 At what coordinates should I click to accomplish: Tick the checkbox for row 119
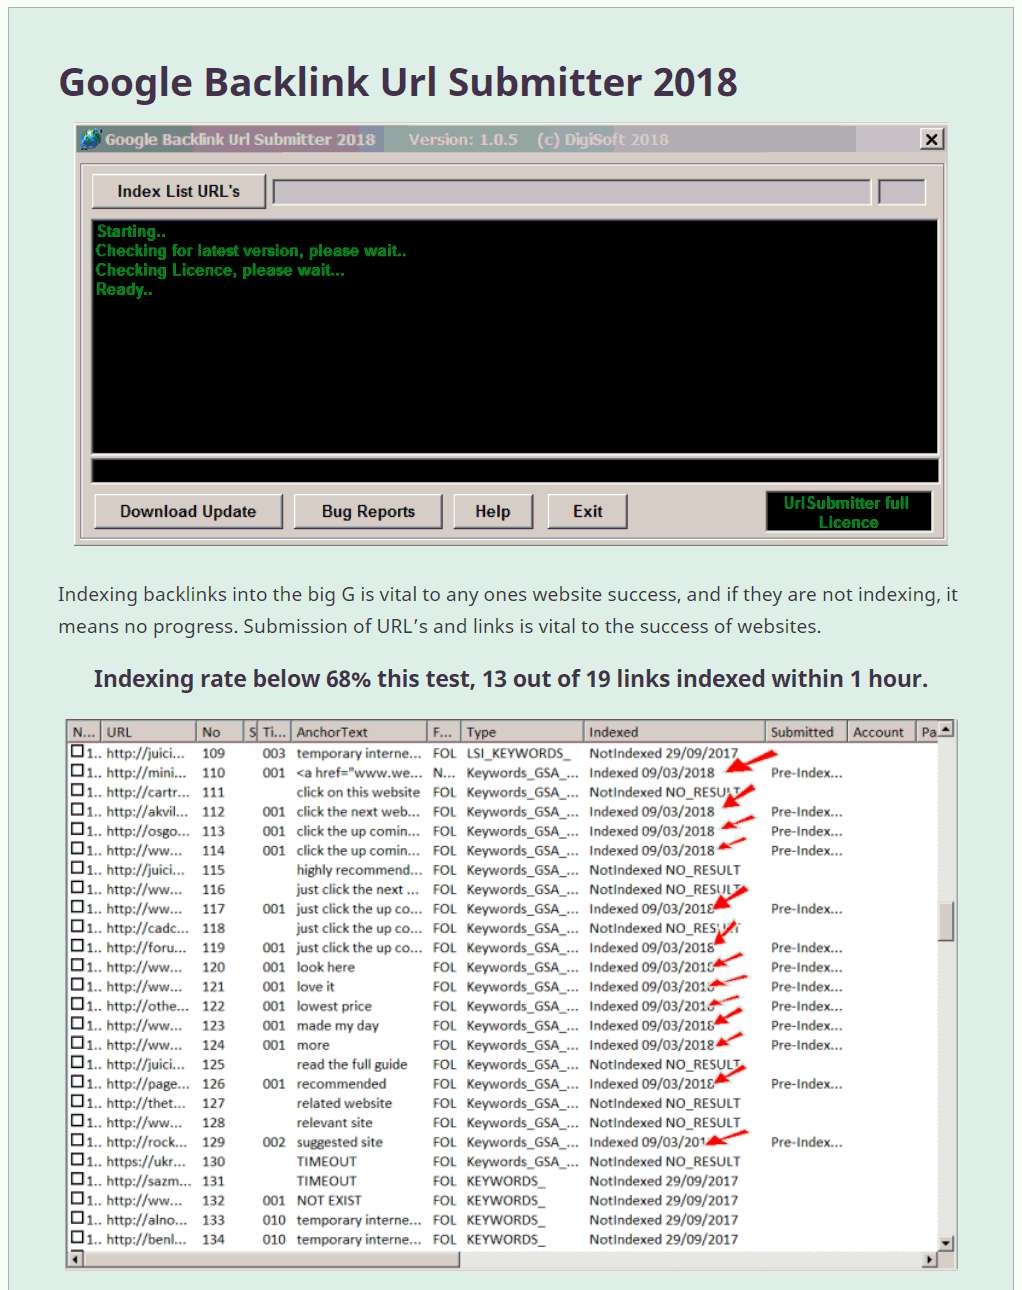click(x=77, y=946)
